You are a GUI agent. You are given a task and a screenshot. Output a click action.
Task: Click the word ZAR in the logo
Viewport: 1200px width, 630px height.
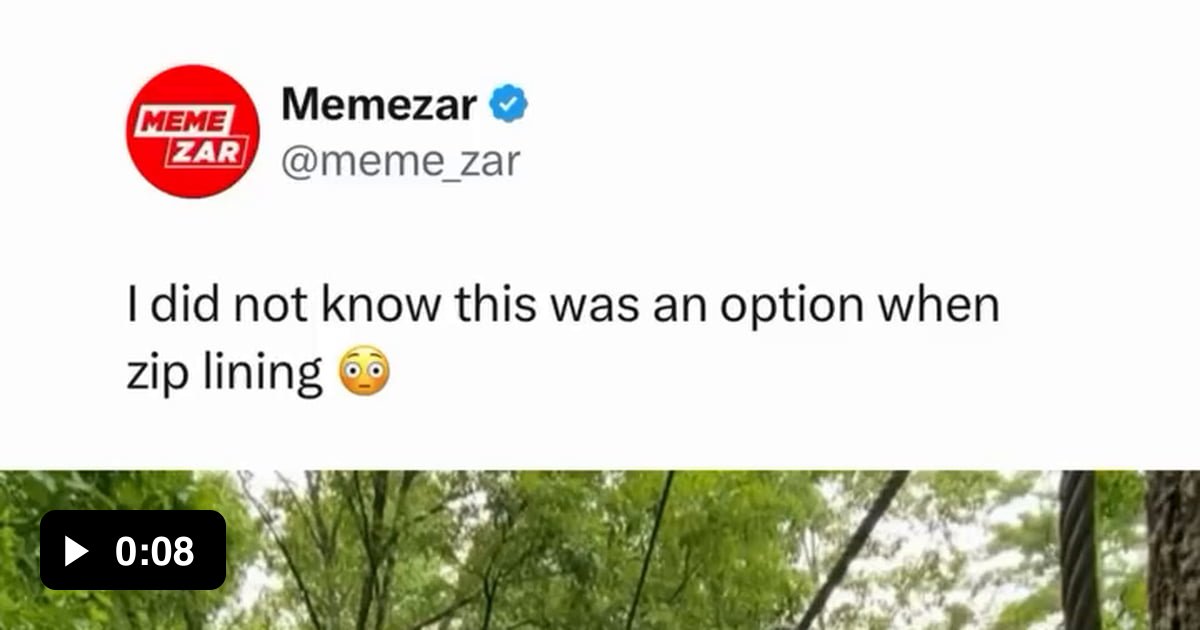pos(204,152)
